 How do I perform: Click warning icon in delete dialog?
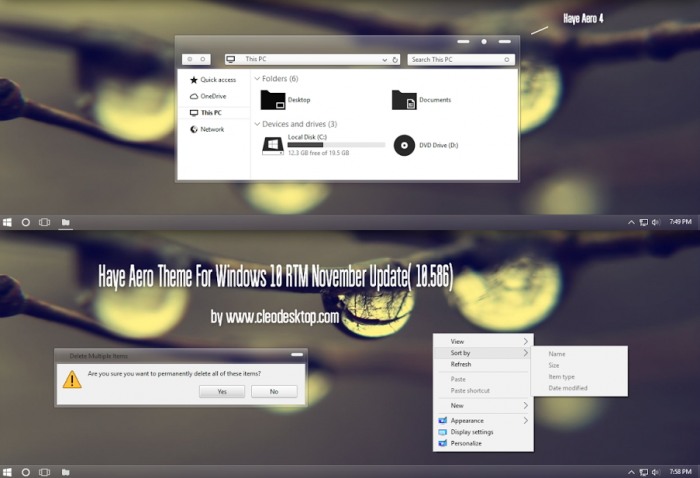click(x=72, y=380)
